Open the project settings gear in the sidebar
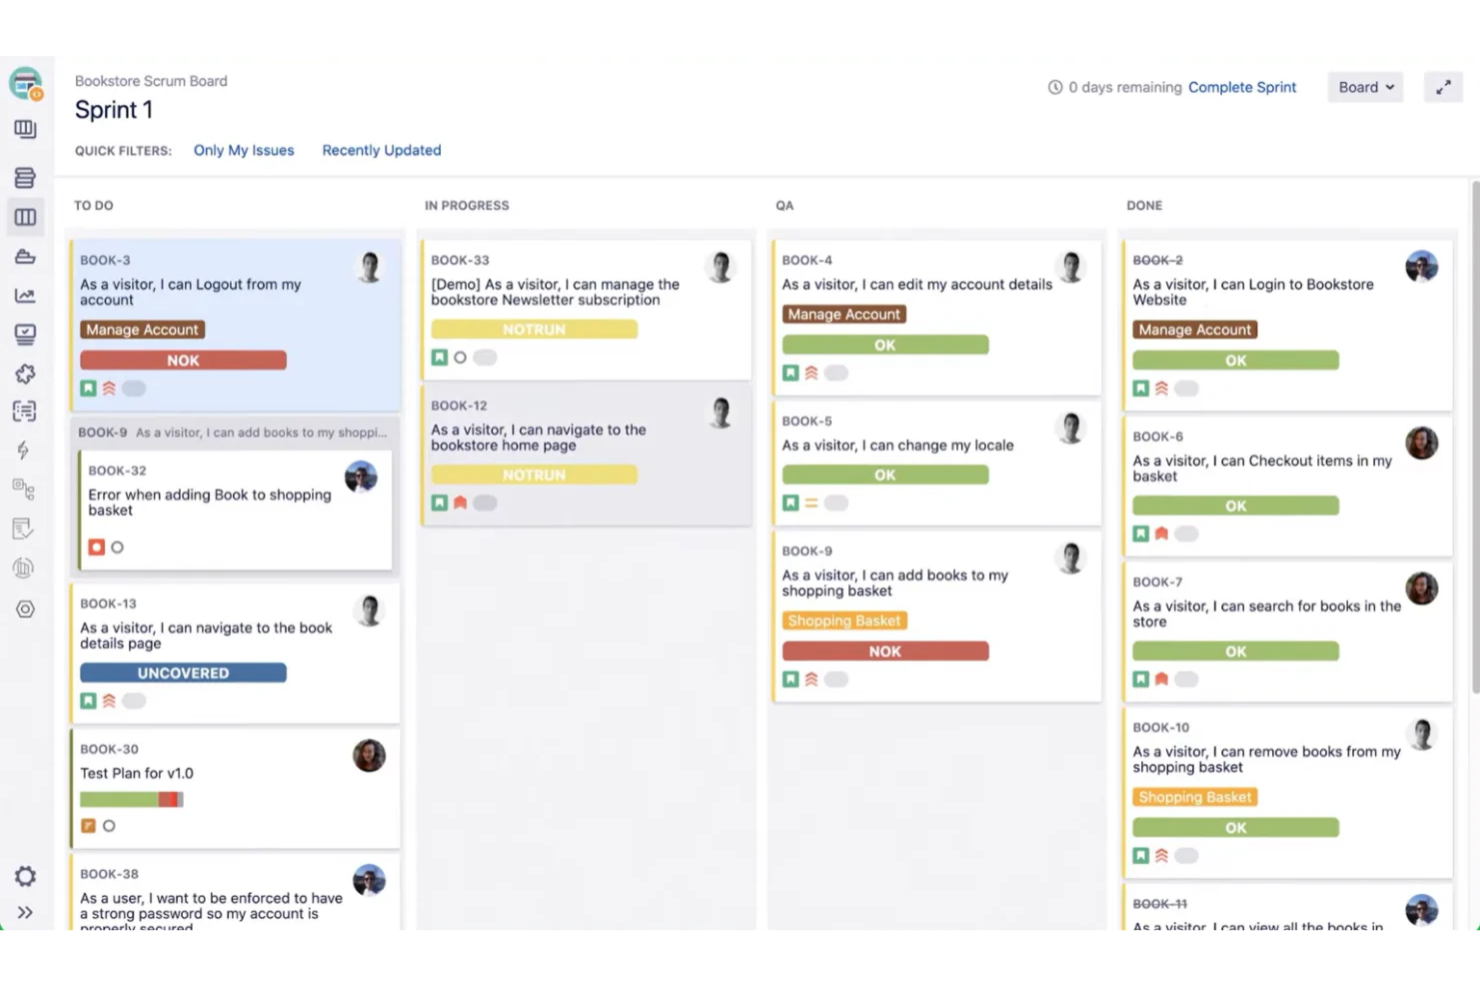This screenshot has width=1480, height=987. click(26, 875)
